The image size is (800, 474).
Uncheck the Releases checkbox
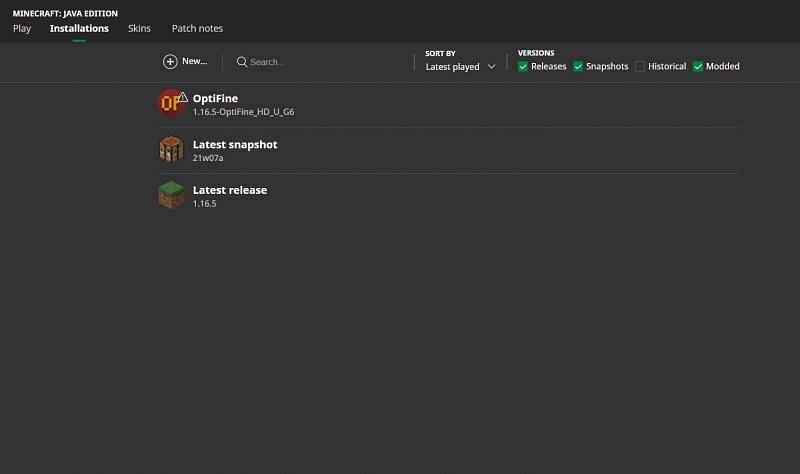(522, 66)
